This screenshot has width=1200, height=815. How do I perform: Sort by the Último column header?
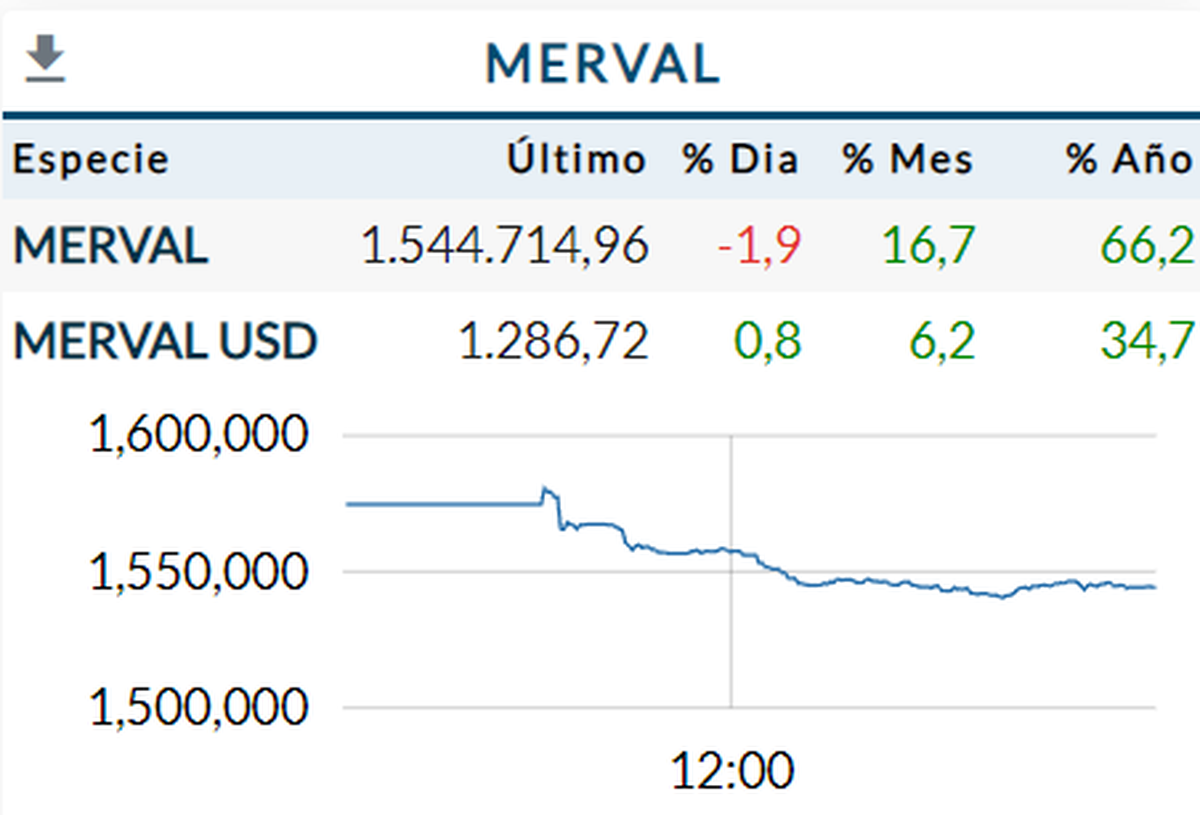click(576, 160)
